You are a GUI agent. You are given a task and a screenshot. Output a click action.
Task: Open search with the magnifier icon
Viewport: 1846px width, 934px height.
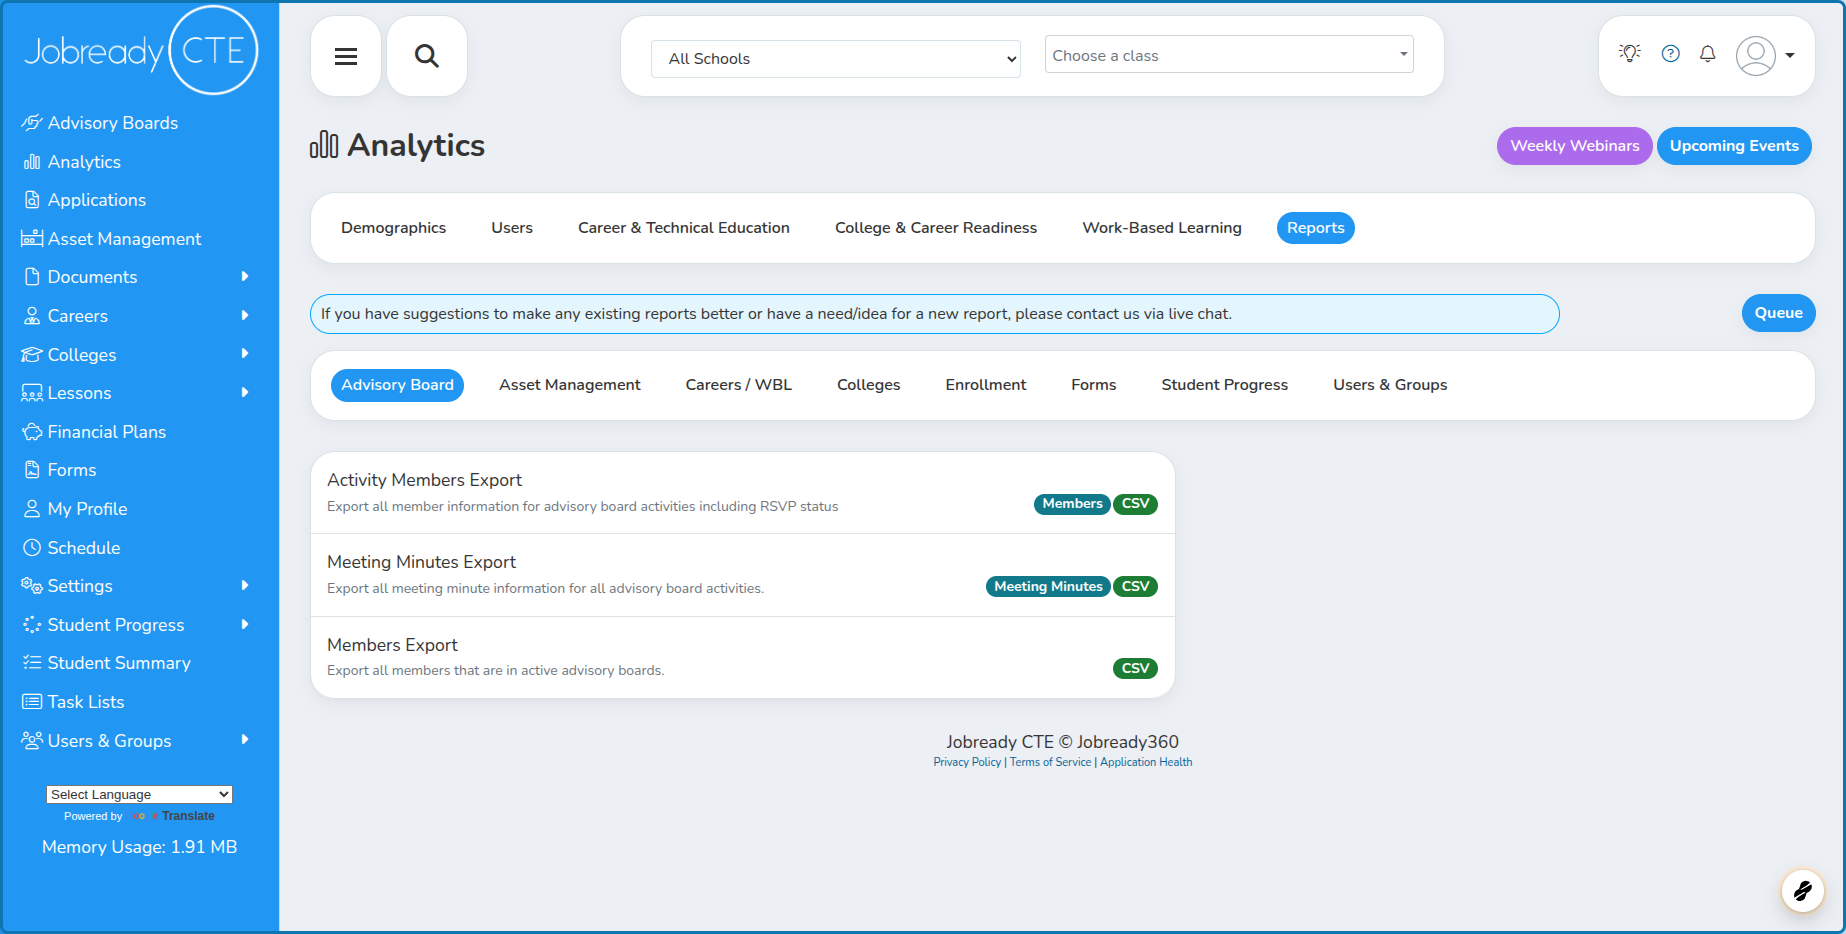[427, 56]
